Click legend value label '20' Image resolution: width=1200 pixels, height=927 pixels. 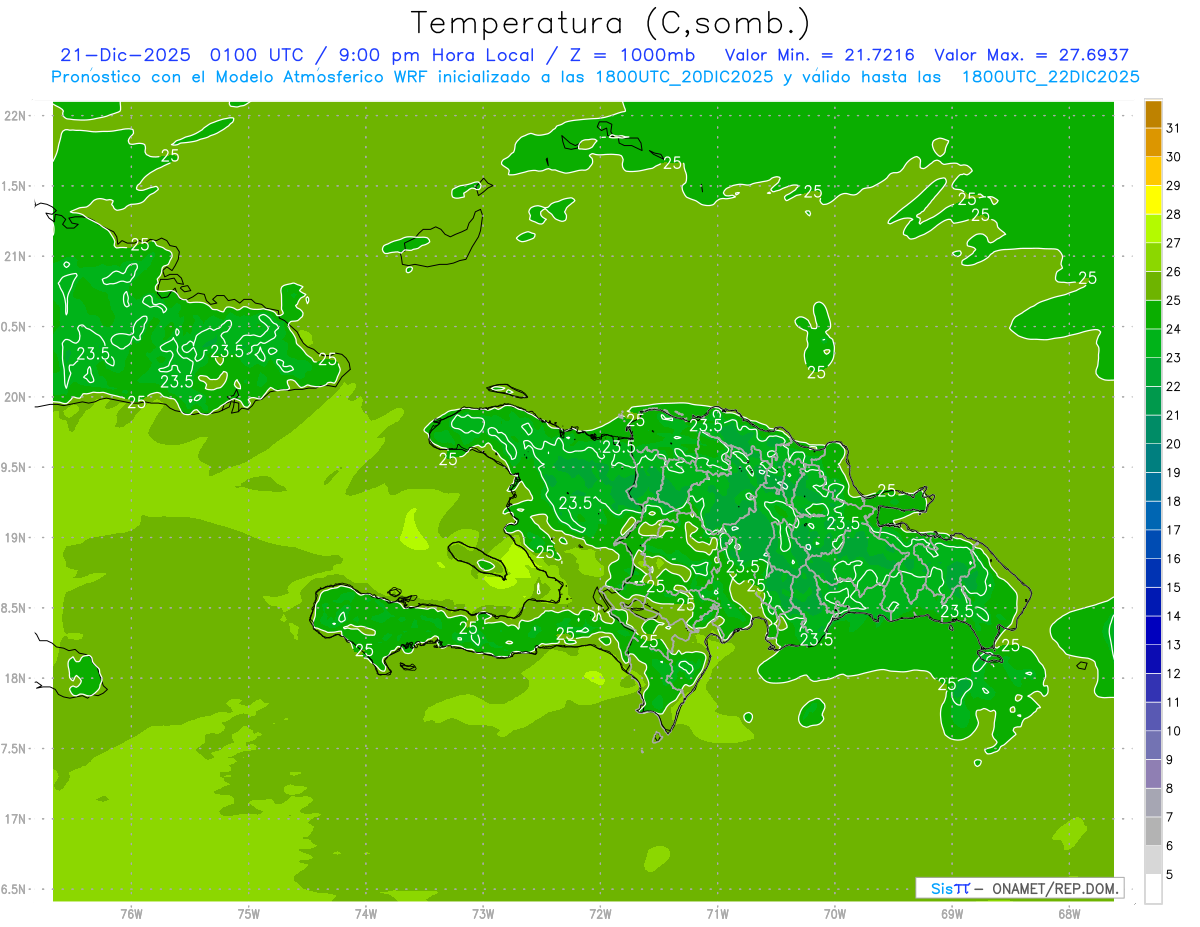click(1174, 444)
